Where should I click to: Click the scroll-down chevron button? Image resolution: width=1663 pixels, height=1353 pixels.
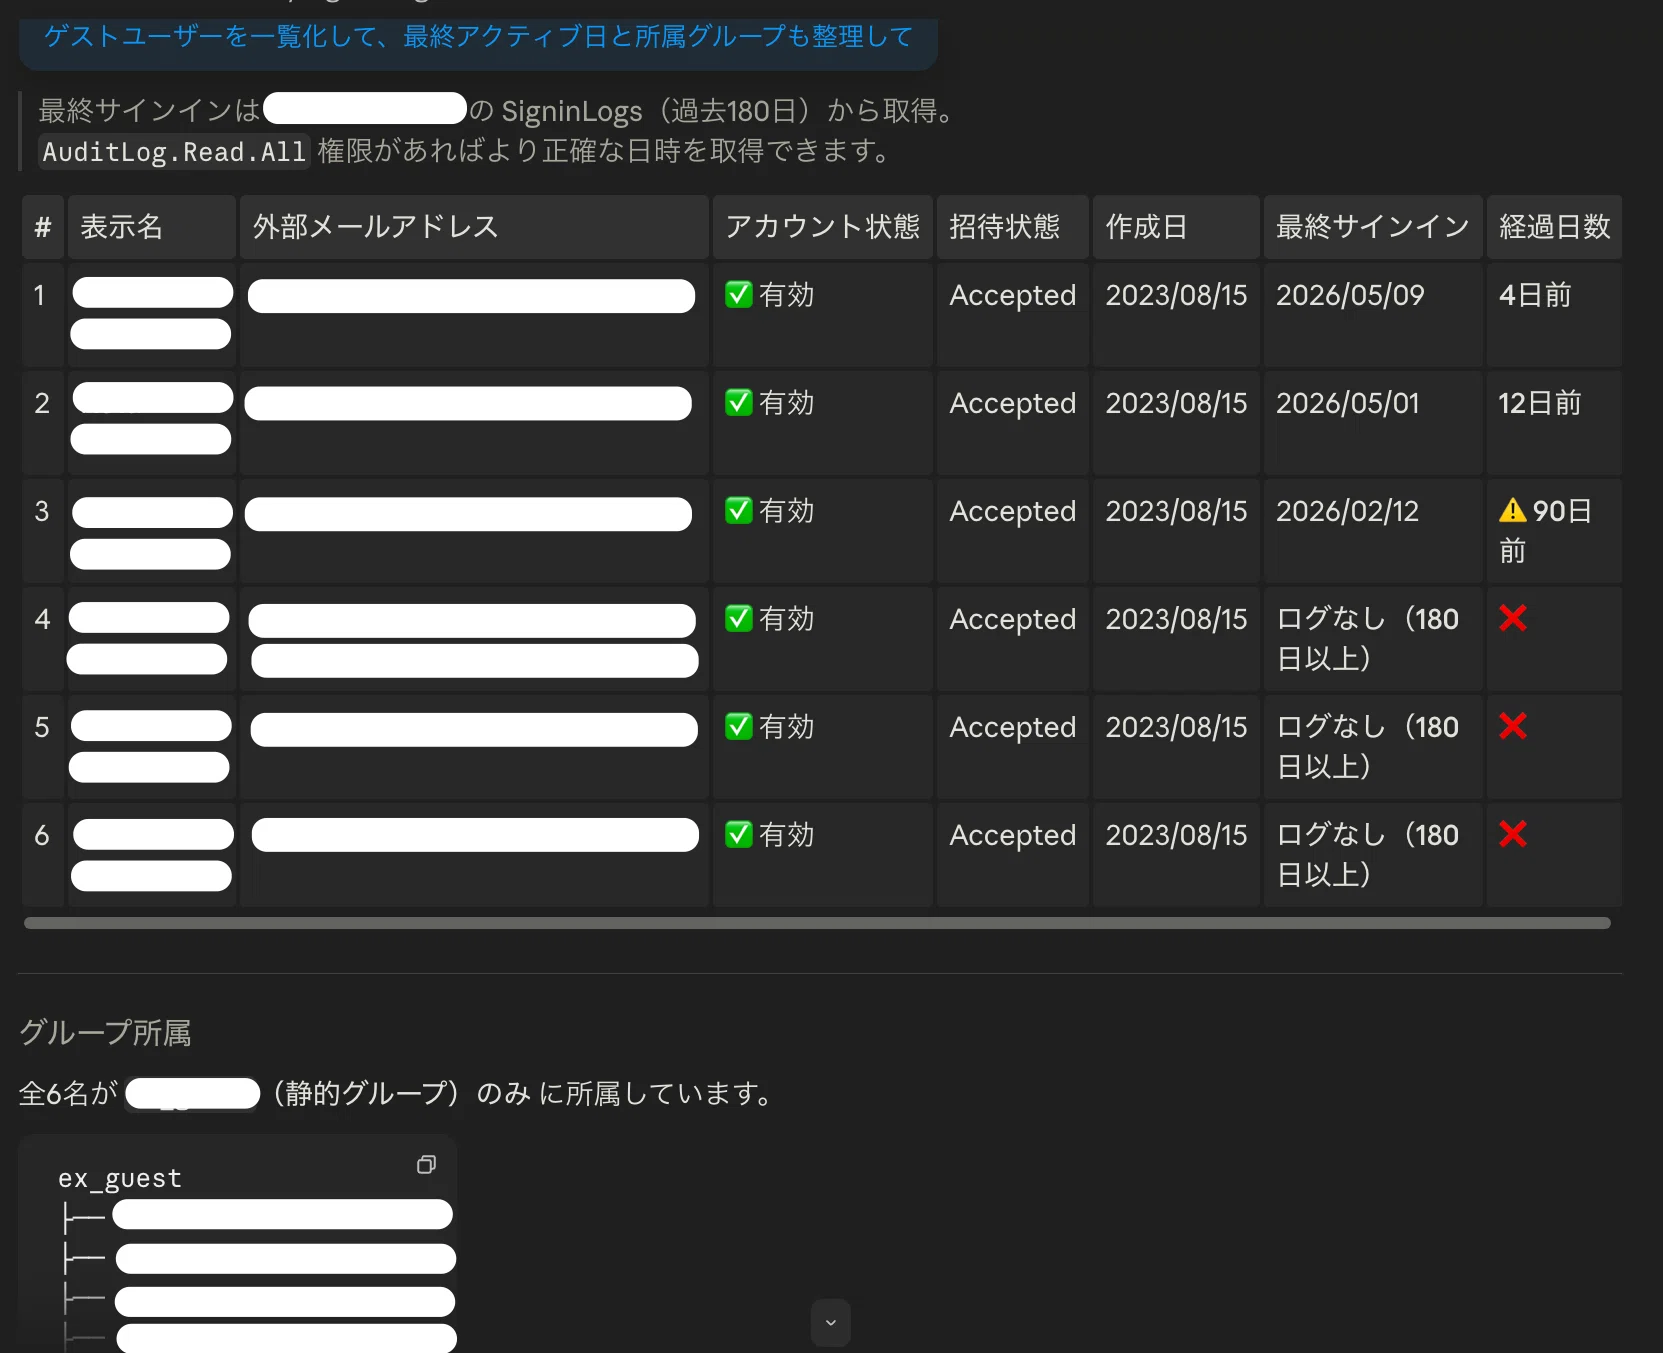[x=830, y=1323]
